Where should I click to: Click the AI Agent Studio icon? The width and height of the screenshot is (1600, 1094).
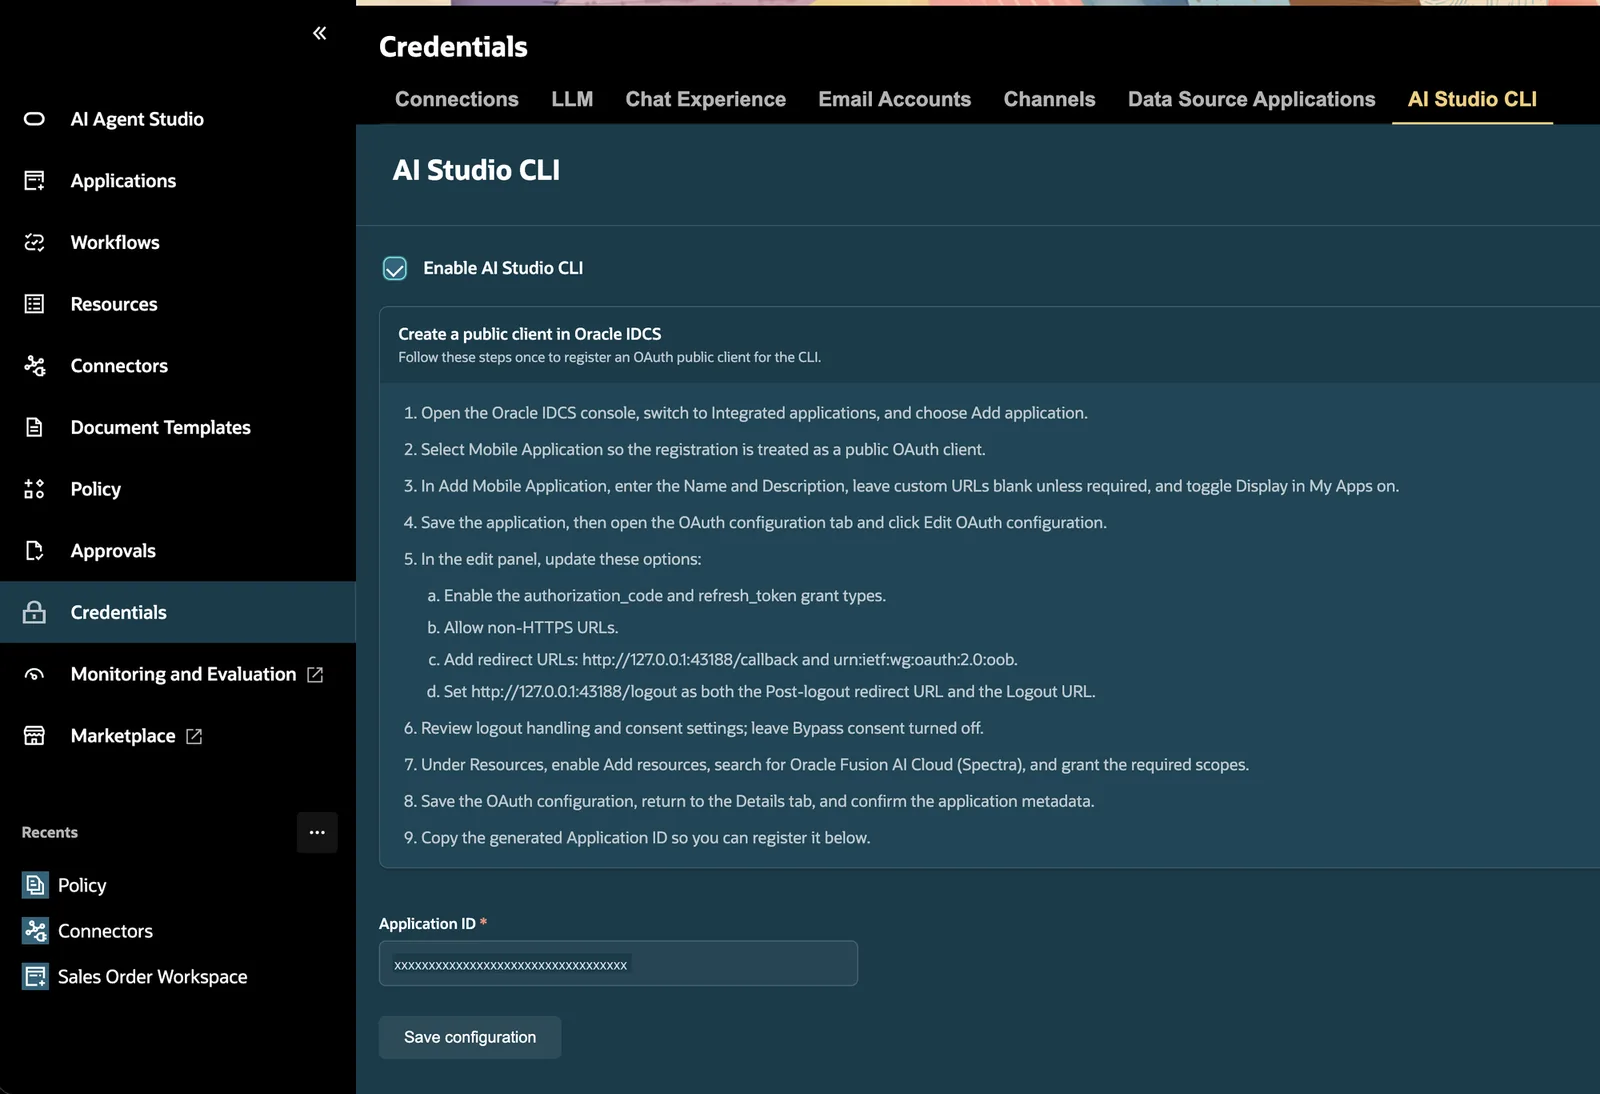coord(34,119)
